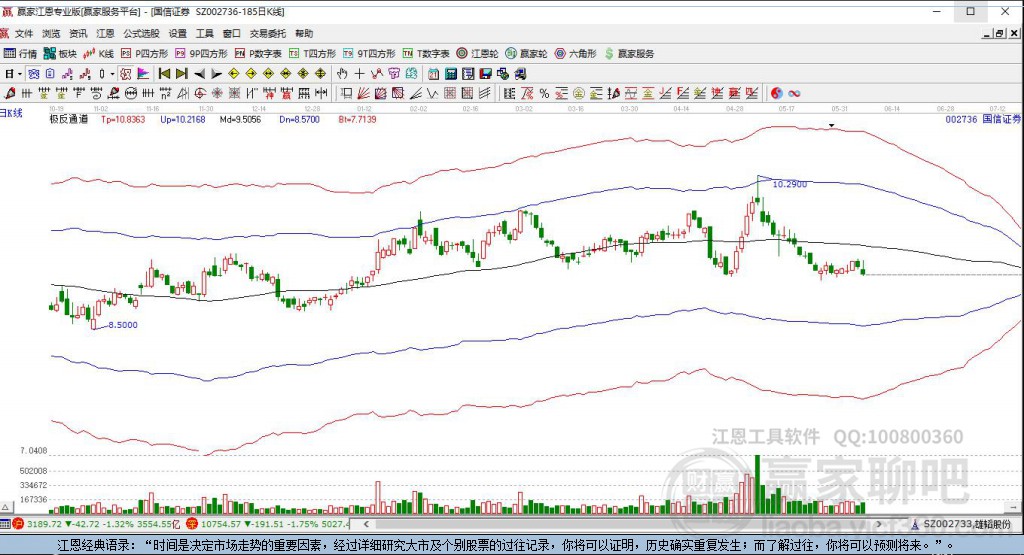Click the Dn=8.5700 indicator value
The image size is (1024, 555).
pos(299,119)
